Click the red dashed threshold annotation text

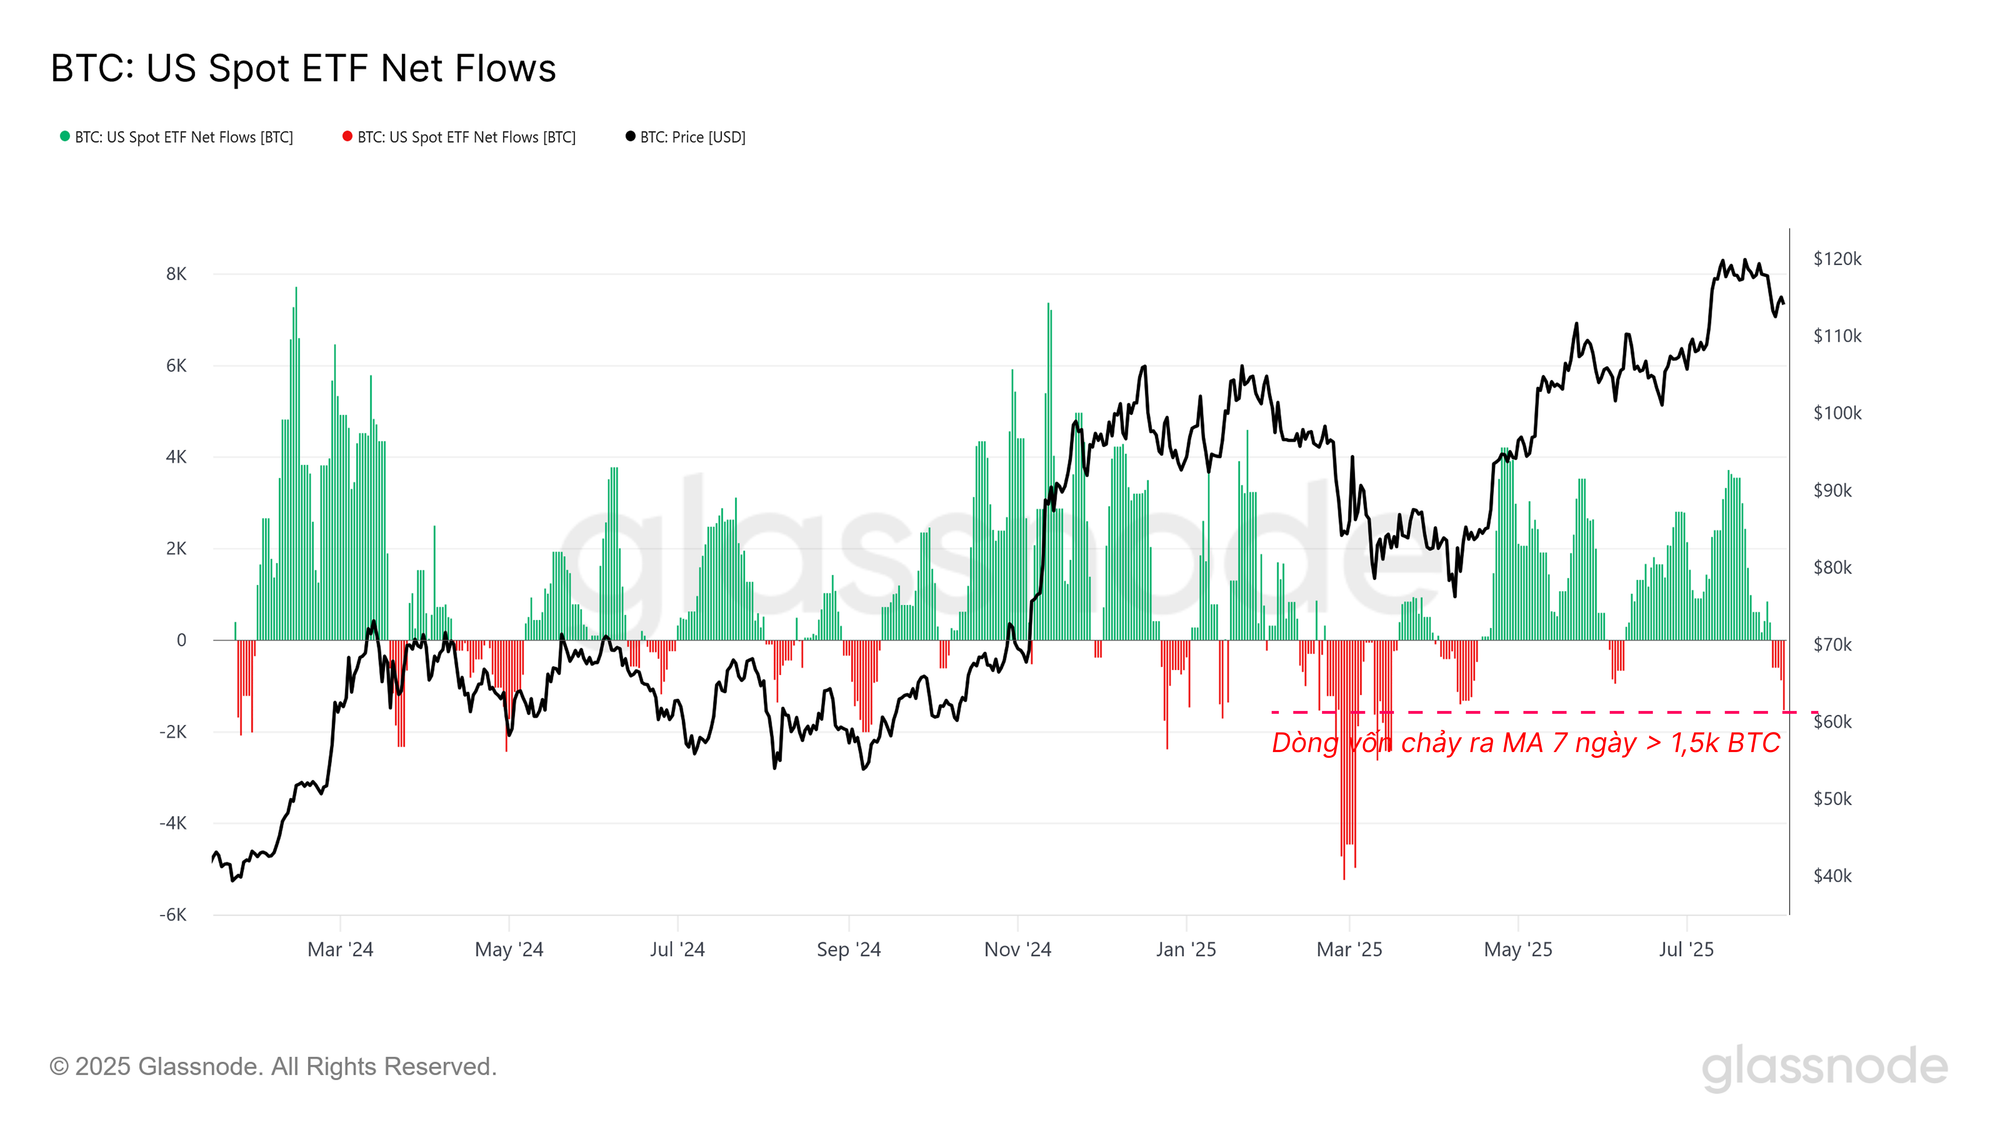[x=1525, y=743]
